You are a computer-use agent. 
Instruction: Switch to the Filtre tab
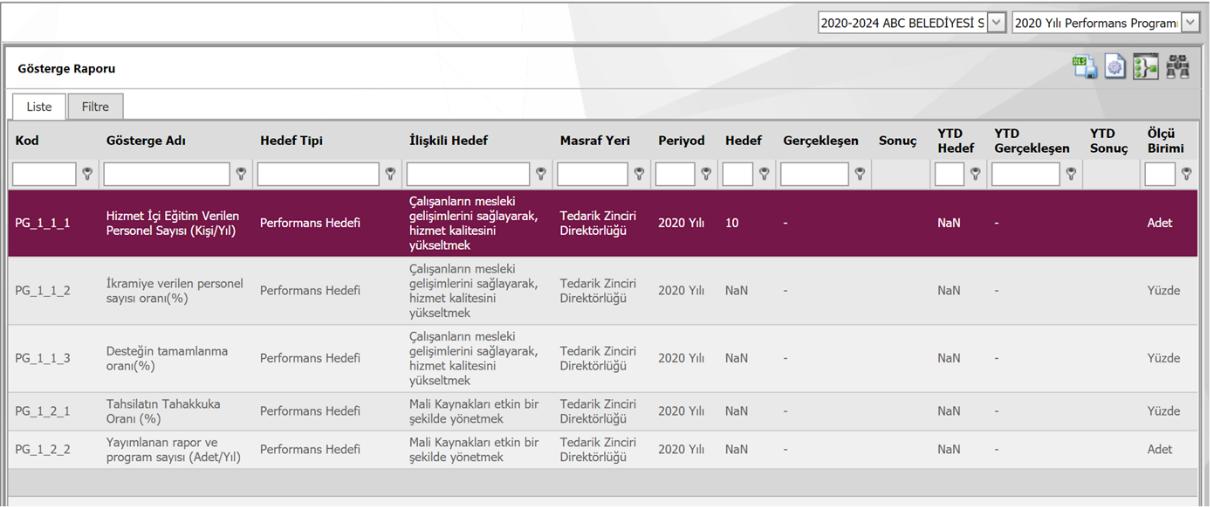click(95, 105)
